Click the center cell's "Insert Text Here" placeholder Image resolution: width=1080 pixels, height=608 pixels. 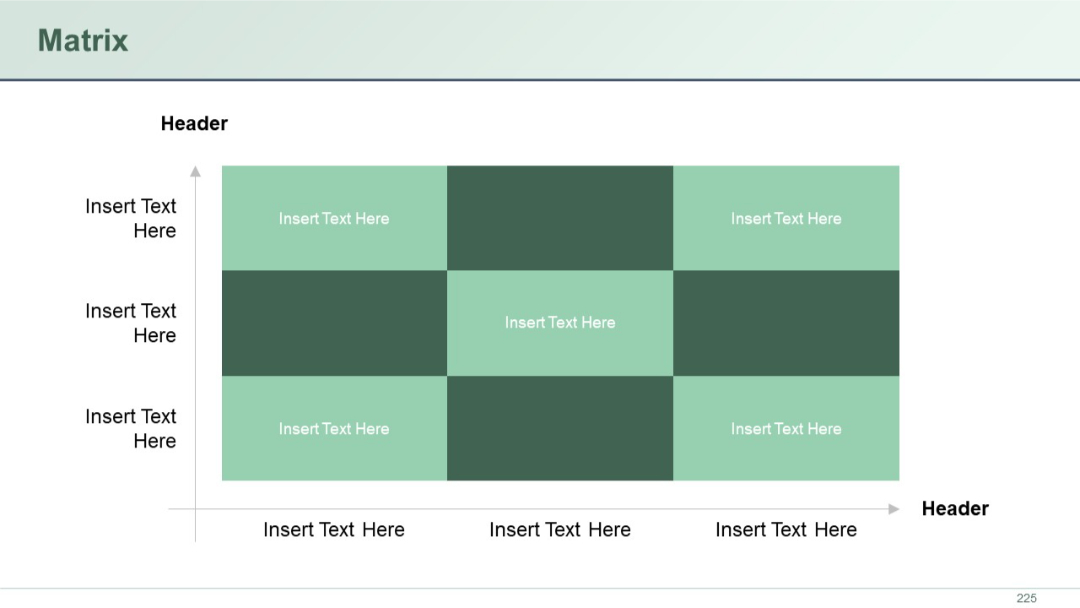tap(560, 322)
